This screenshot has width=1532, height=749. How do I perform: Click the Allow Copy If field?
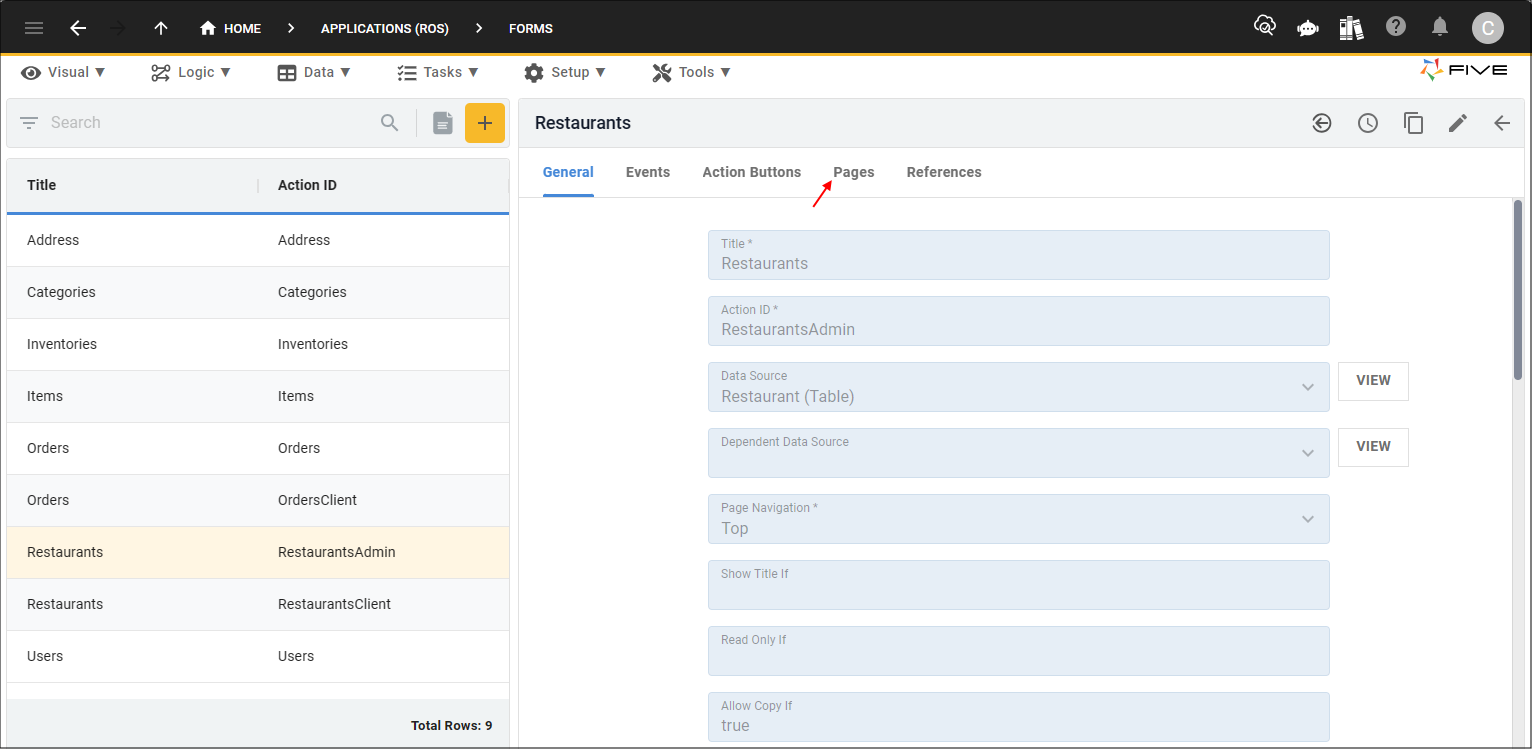(1019, 717)
